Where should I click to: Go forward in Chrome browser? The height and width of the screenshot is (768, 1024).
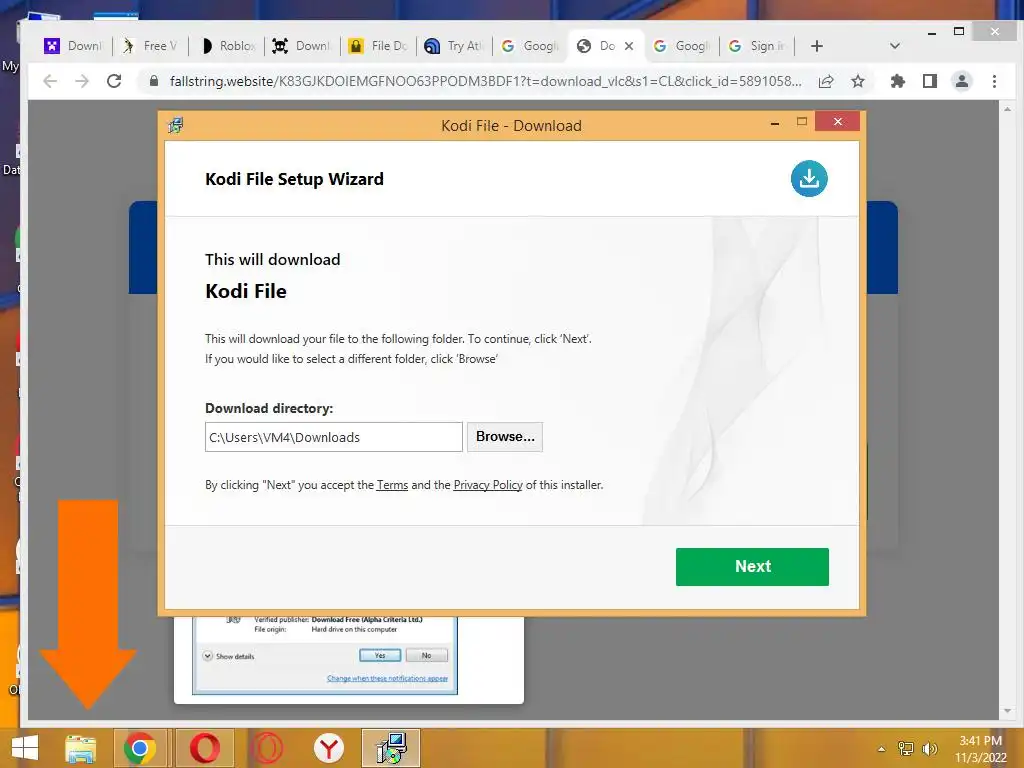tap(82, 81)
